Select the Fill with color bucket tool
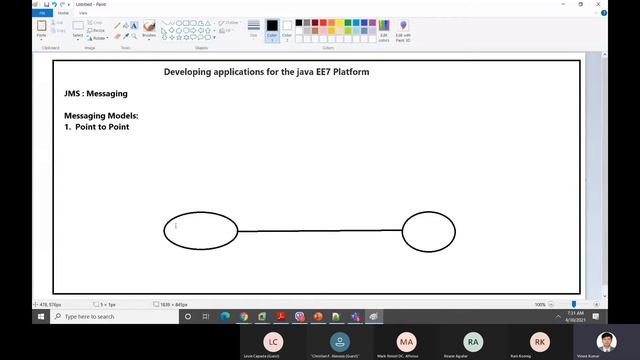 pos(126,26)
